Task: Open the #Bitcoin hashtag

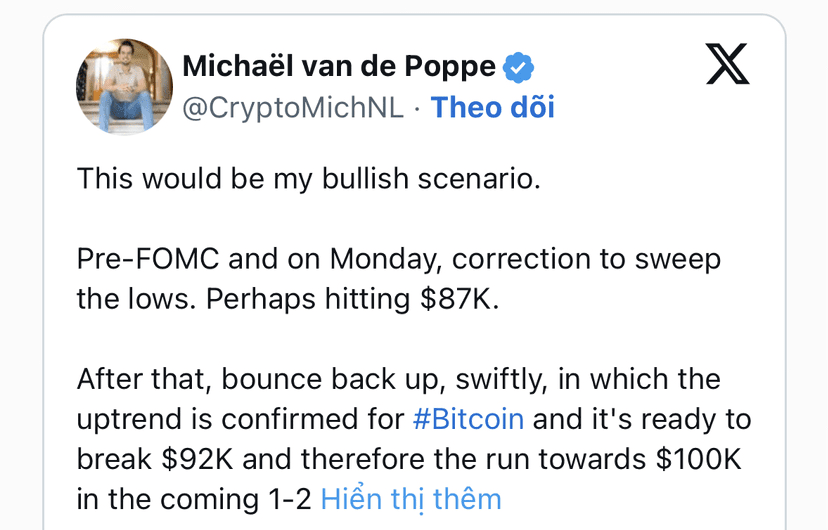Action: point(468,419)
